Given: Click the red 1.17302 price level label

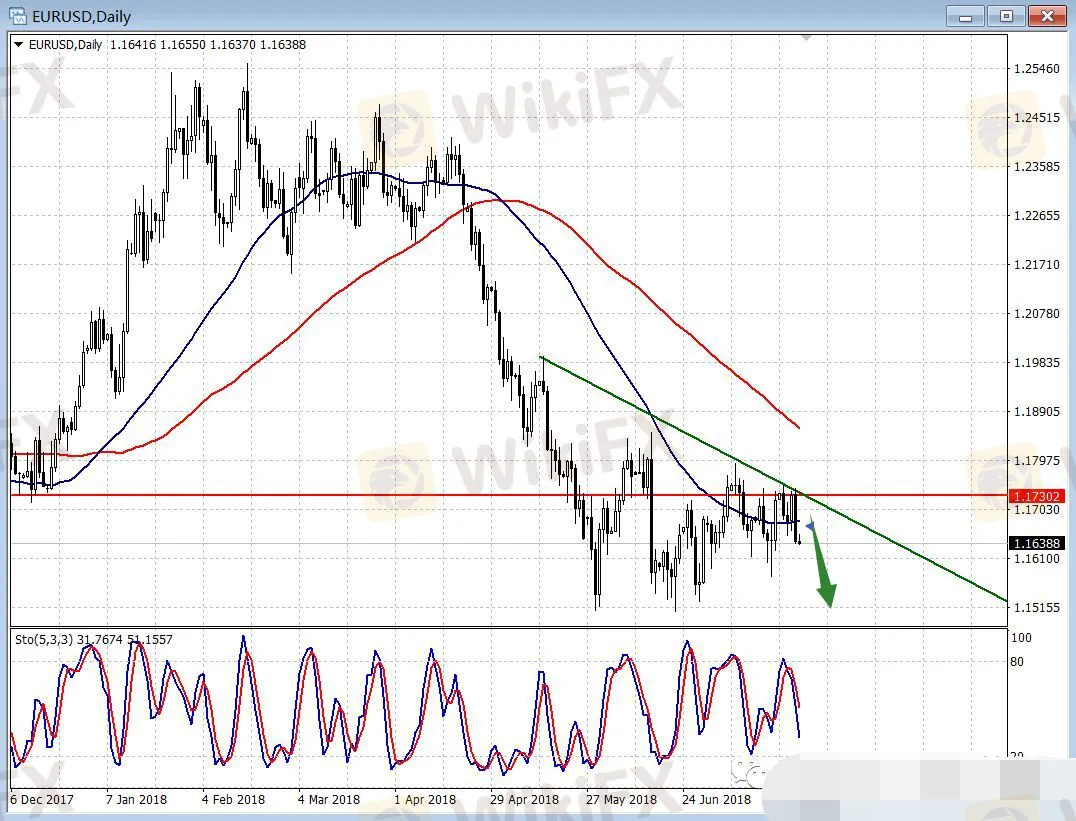Looking at the screenshot, I should (x=1035, y=495).
